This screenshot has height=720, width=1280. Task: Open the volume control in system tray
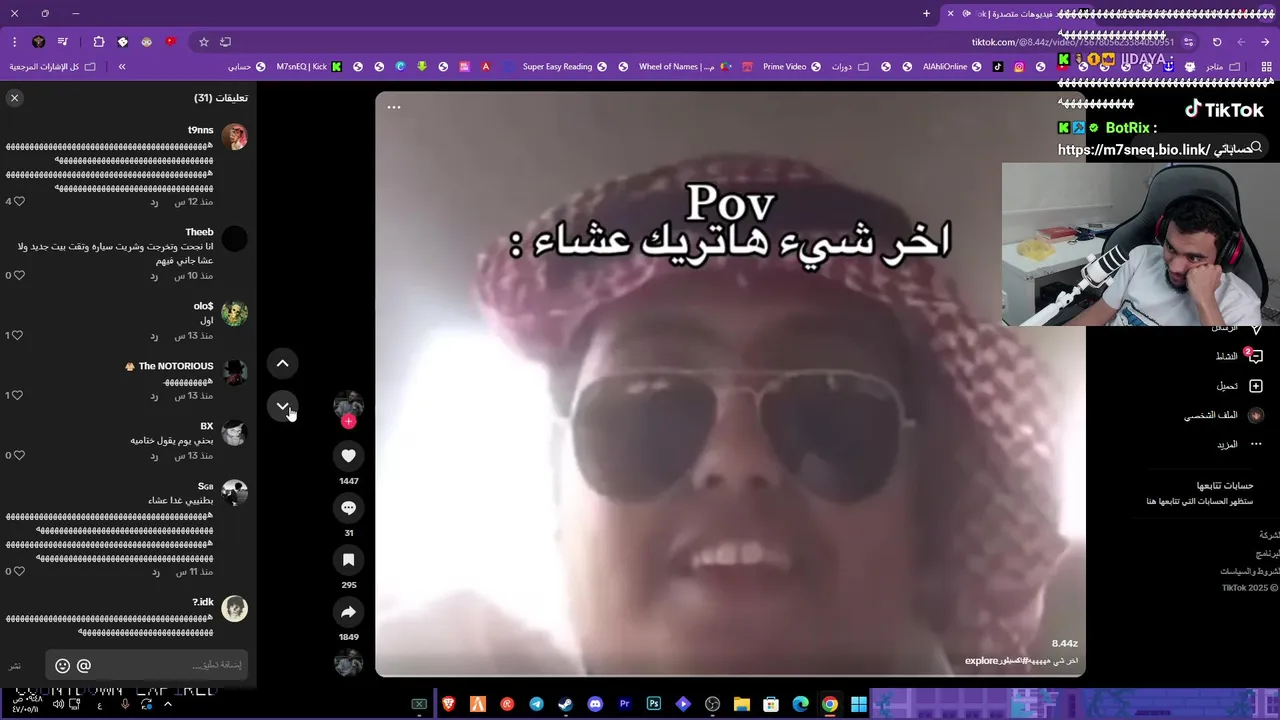(x=58, y=704)
